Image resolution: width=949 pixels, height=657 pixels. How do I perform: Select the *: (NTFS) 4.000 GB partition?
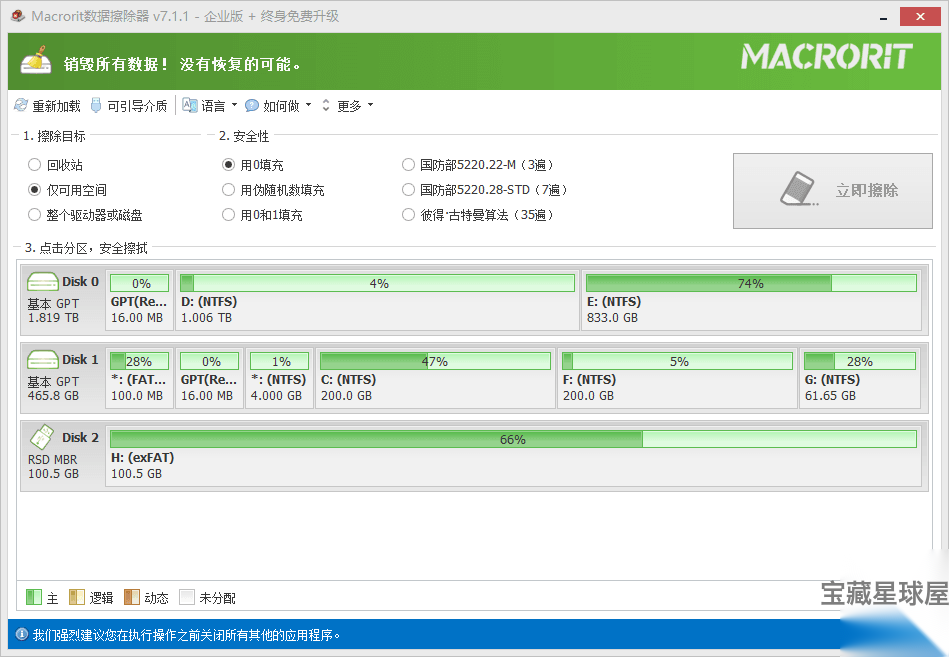click(x=280, y=378)
